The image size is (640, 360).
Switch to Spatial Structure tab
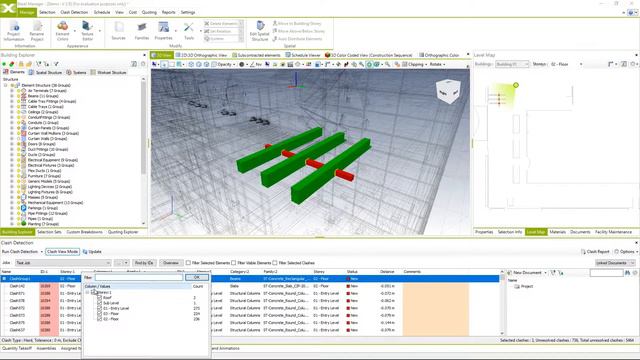(45, 73)
